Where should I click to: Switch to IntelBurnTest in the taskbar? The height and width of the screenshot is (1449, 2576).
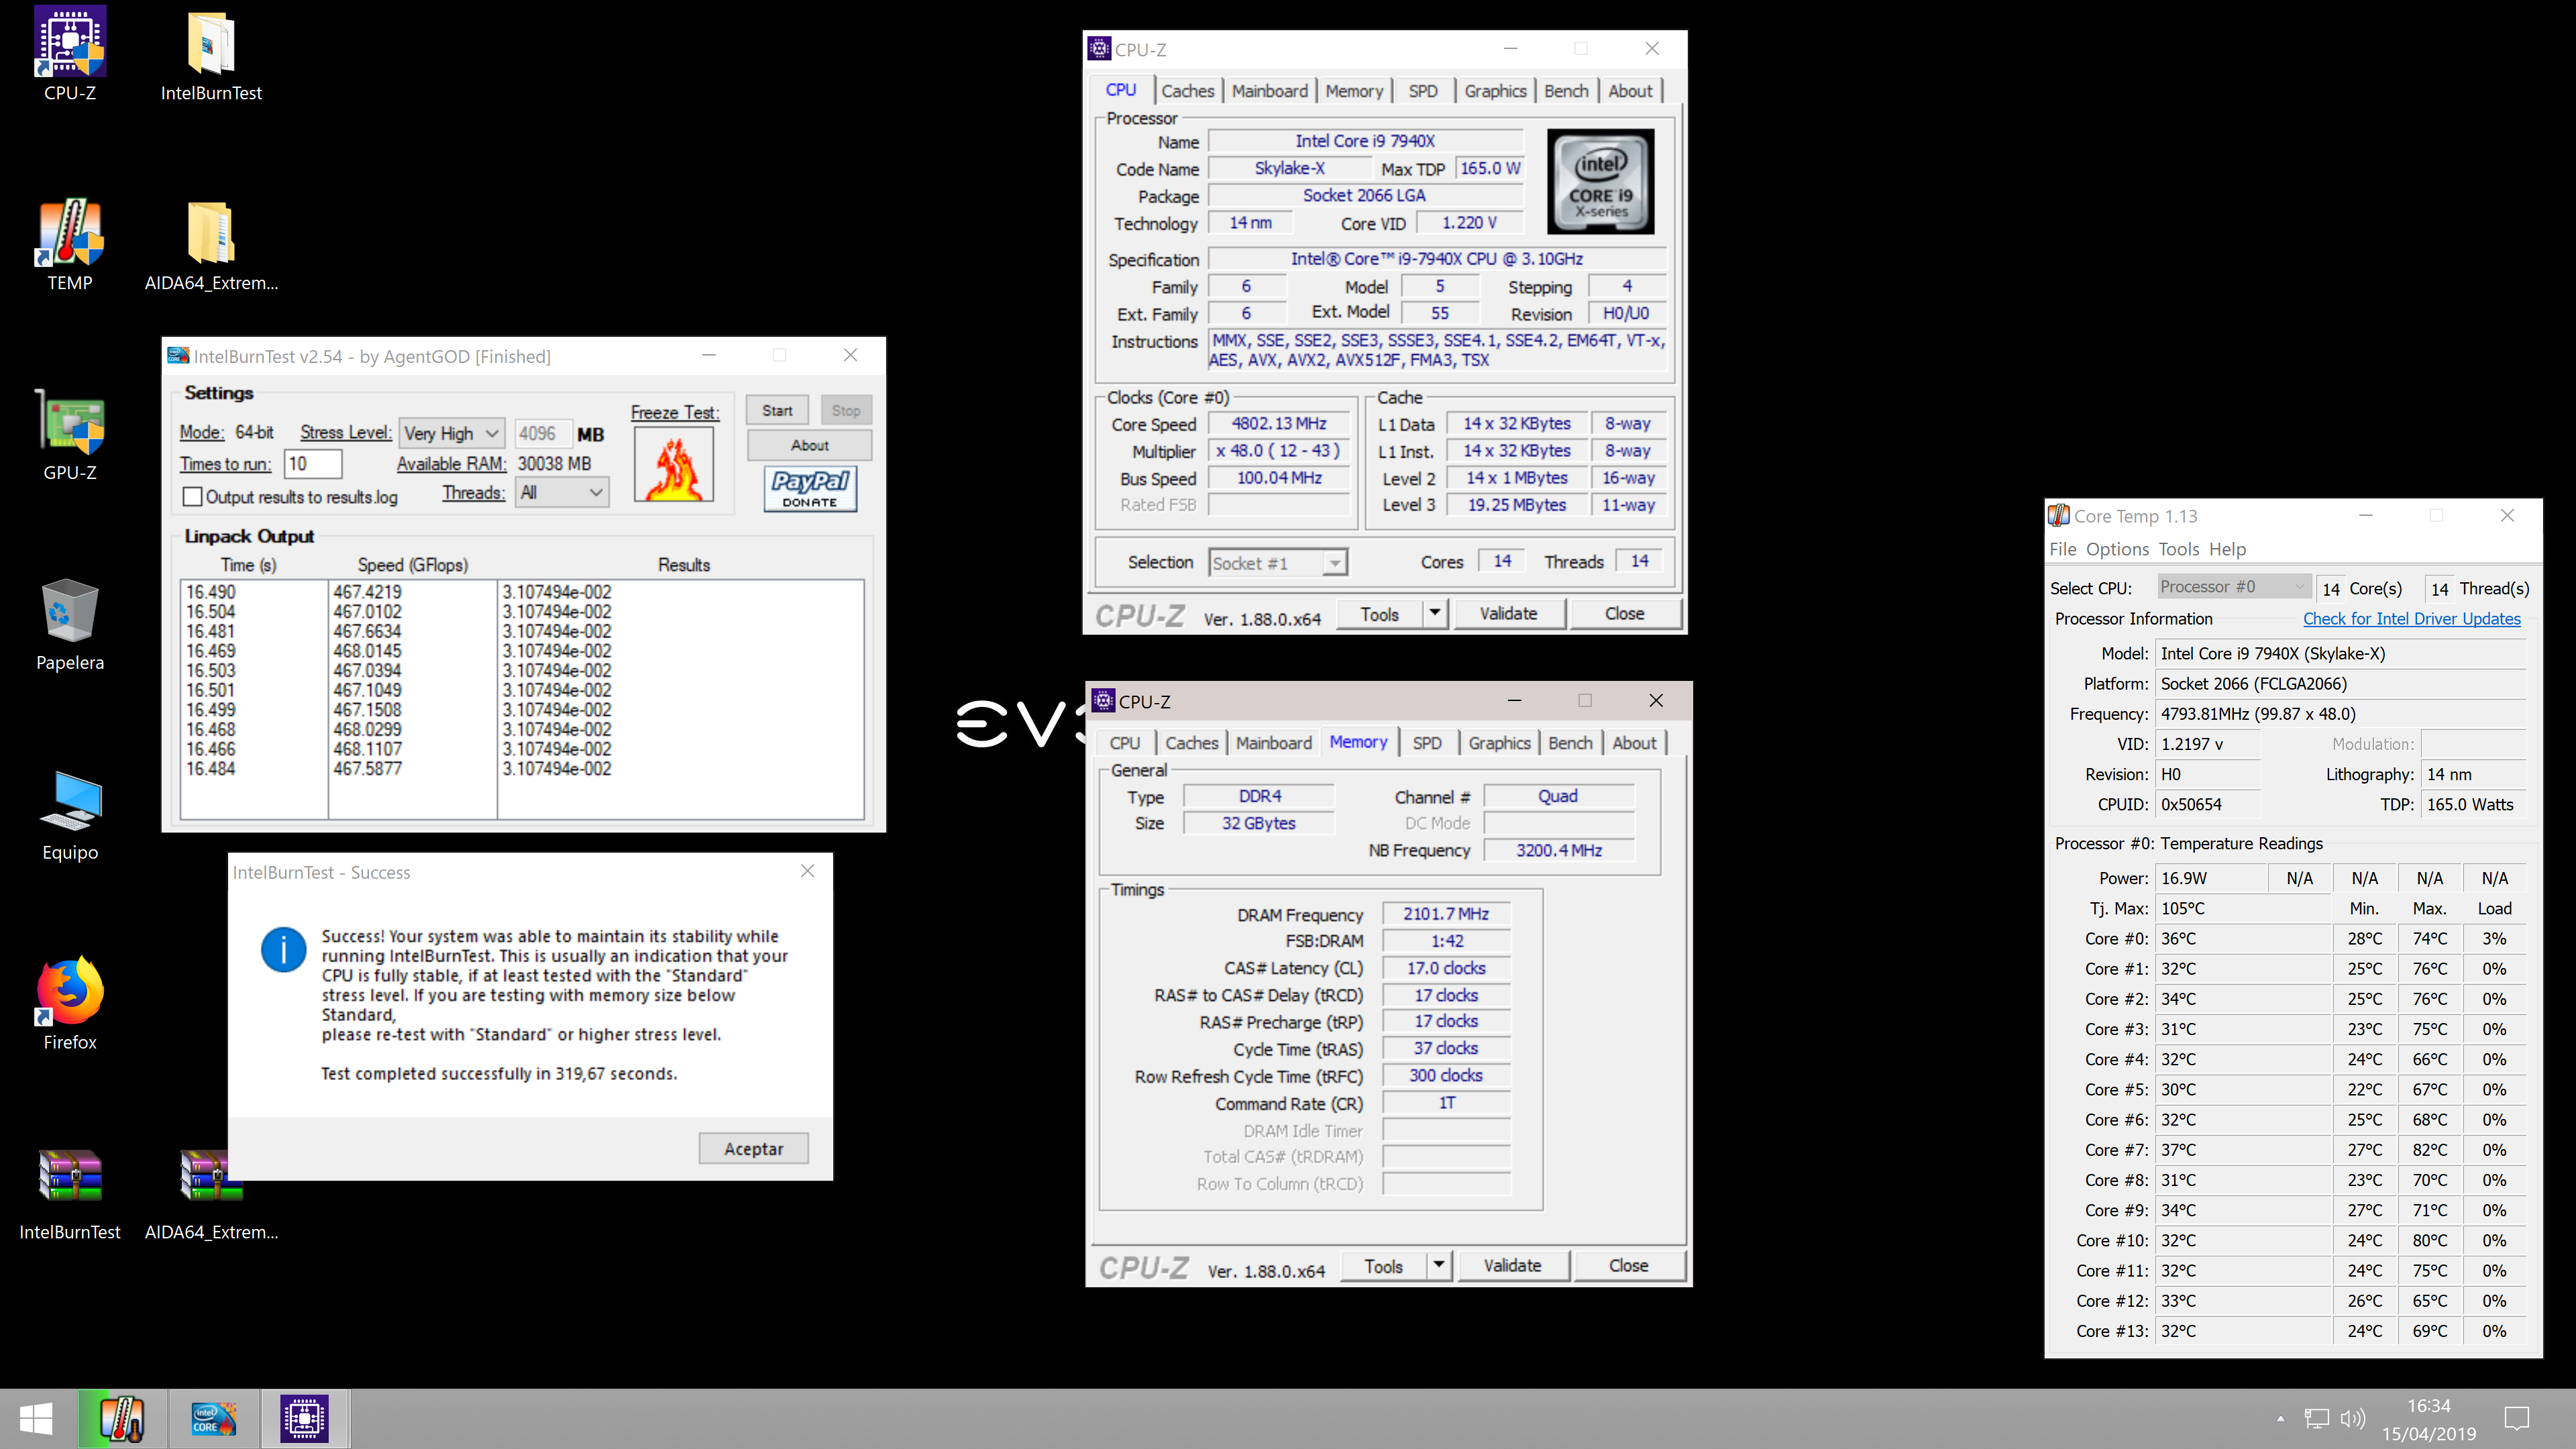coord(213,1418)
